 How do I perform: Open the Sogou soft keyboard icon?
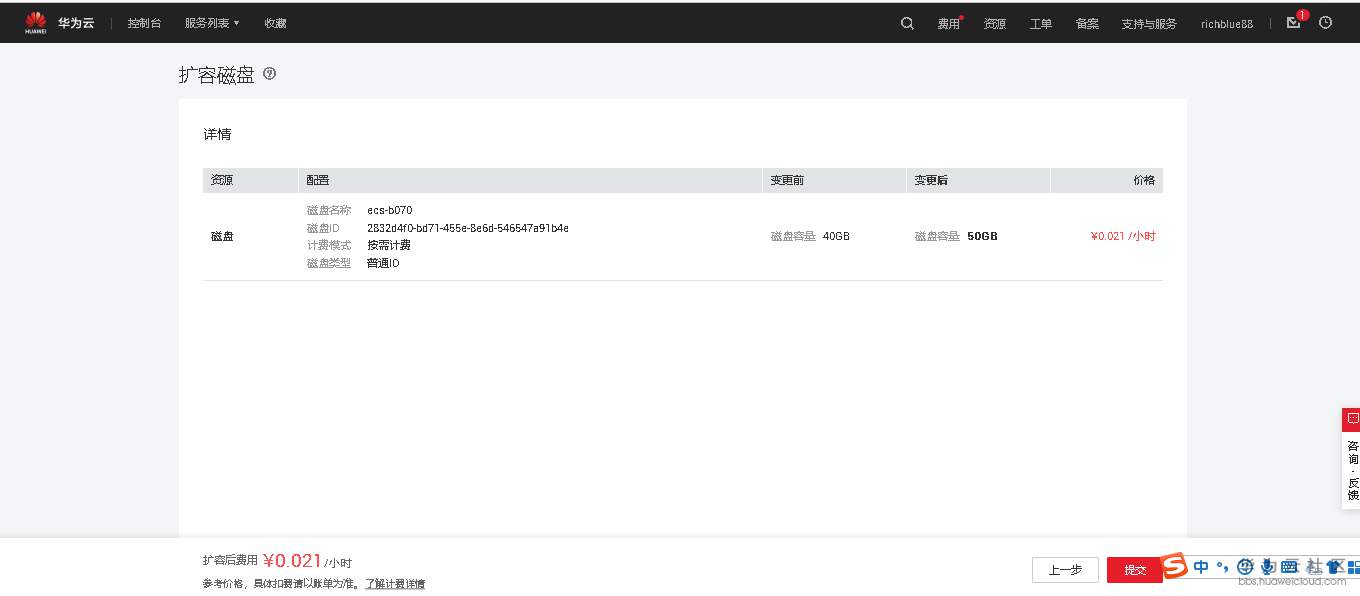[1289, 566]
